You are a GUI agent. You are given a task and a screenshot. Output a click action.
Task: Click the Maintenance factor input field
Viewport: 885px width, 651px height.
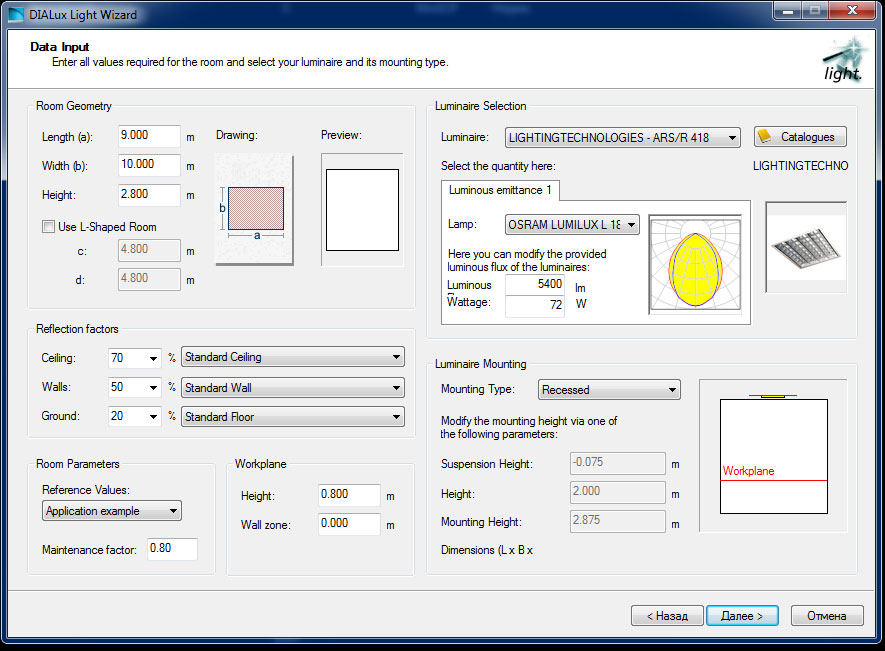tap(171, 549)
